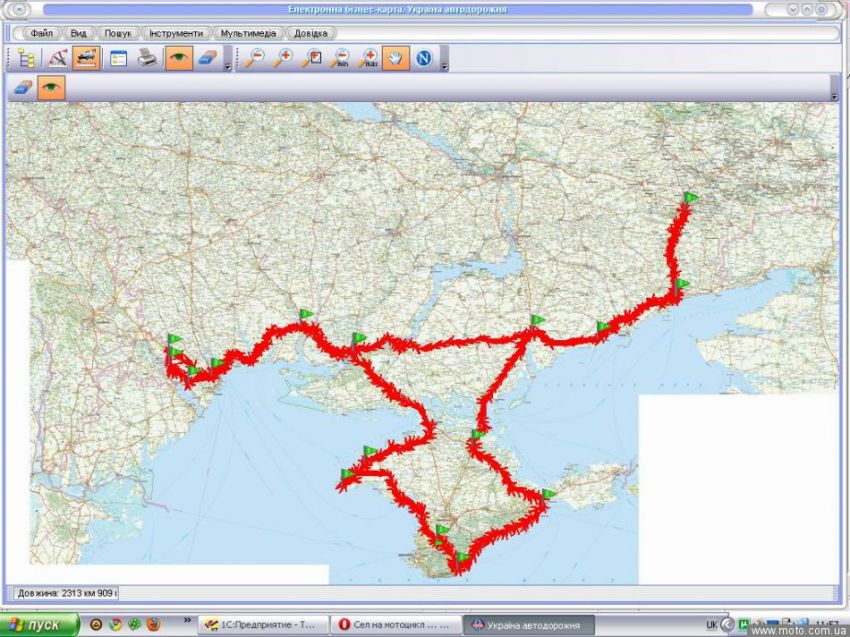This screenshot has width=850, height=637.
Task: Zoom to minimum scale
Action: click(x=341, y=58)
